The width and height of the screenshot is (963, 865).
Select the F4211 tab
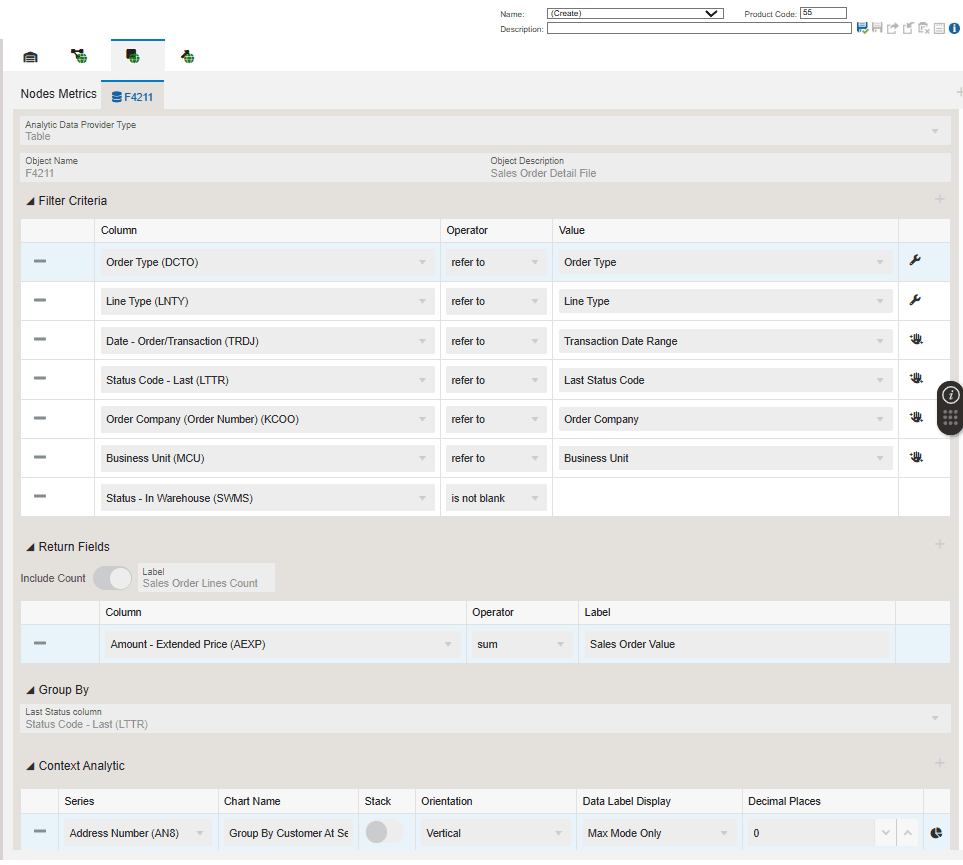pyautogui.click(x=132, y=97)
